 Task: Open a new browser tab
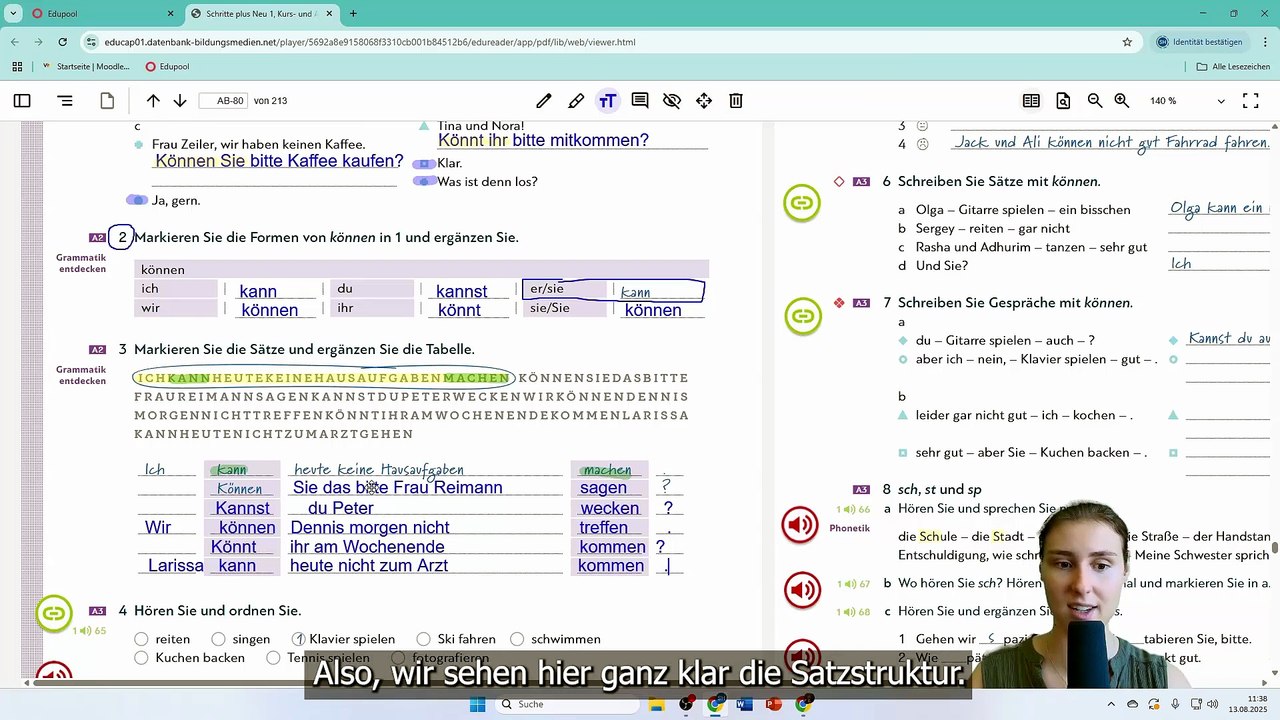click(x=353, y=14)
